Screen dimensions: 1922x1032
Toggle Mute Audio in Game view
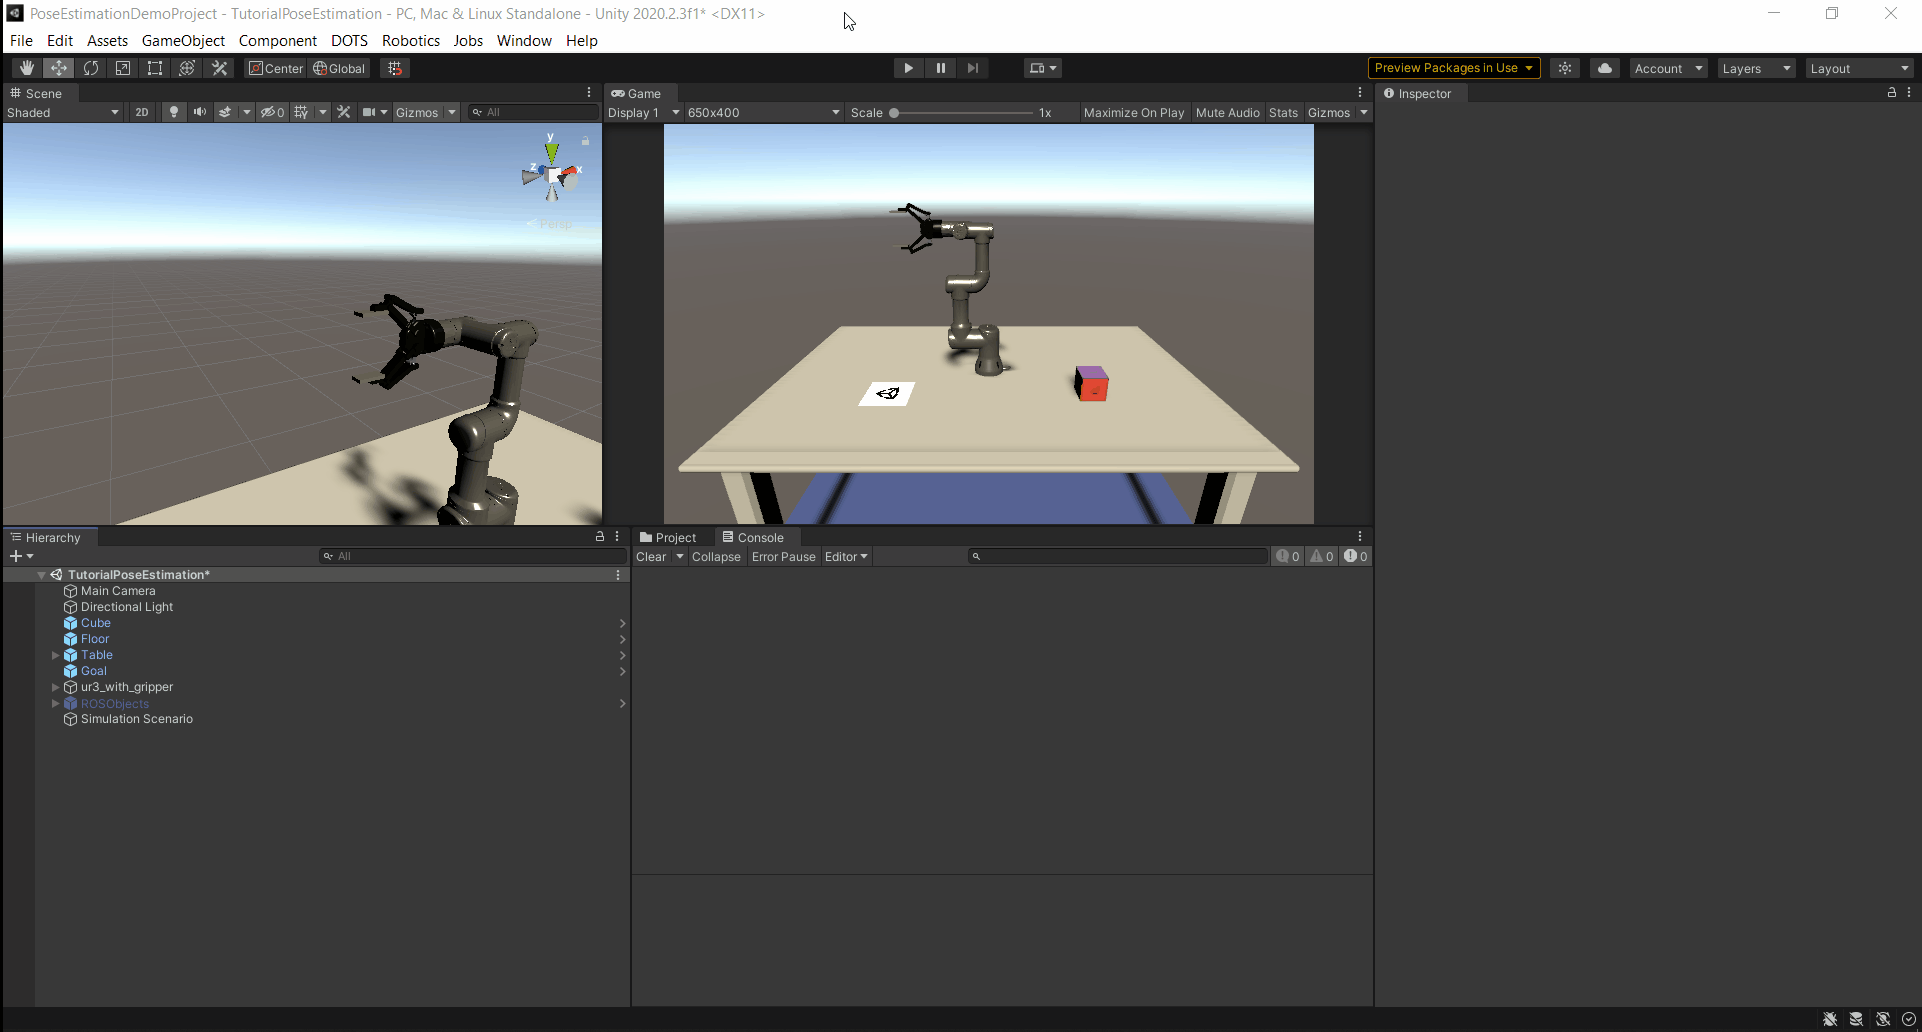point(1227,112)
